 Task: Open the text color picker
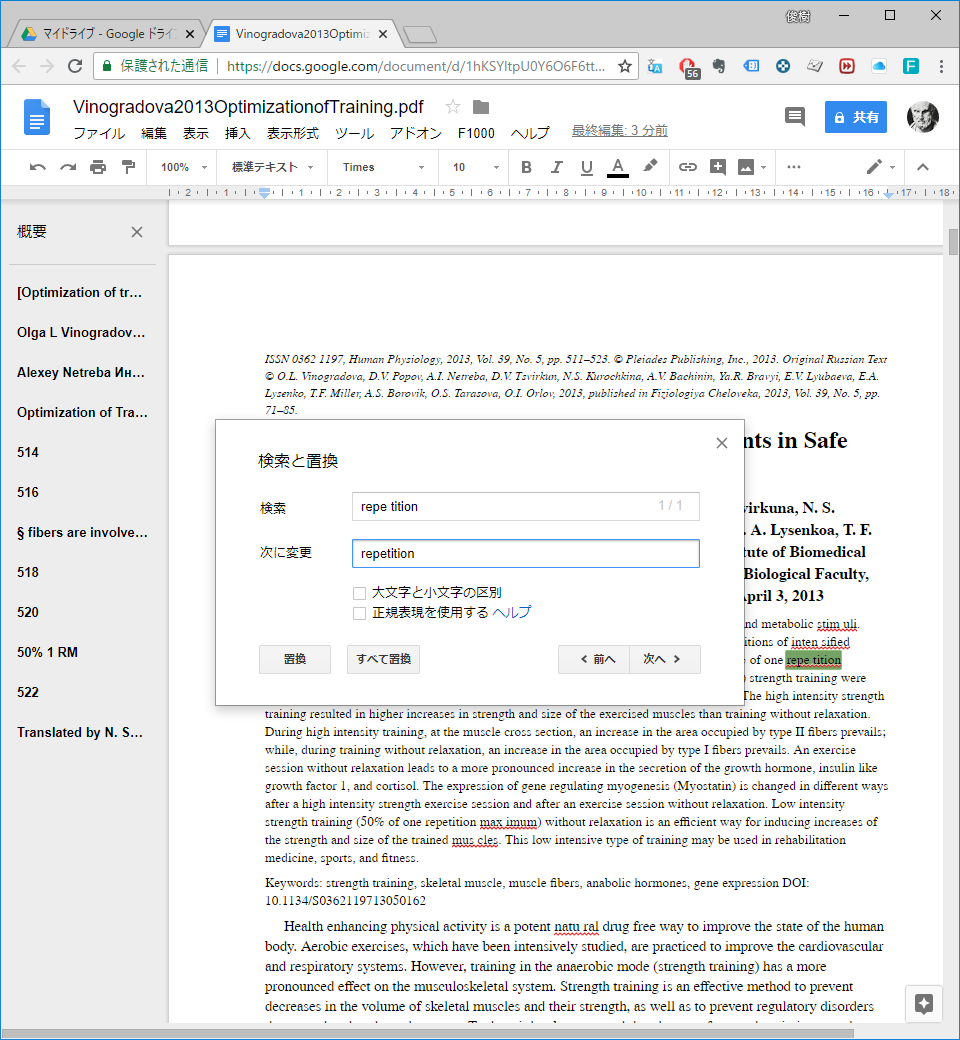(x=617, y=167)
